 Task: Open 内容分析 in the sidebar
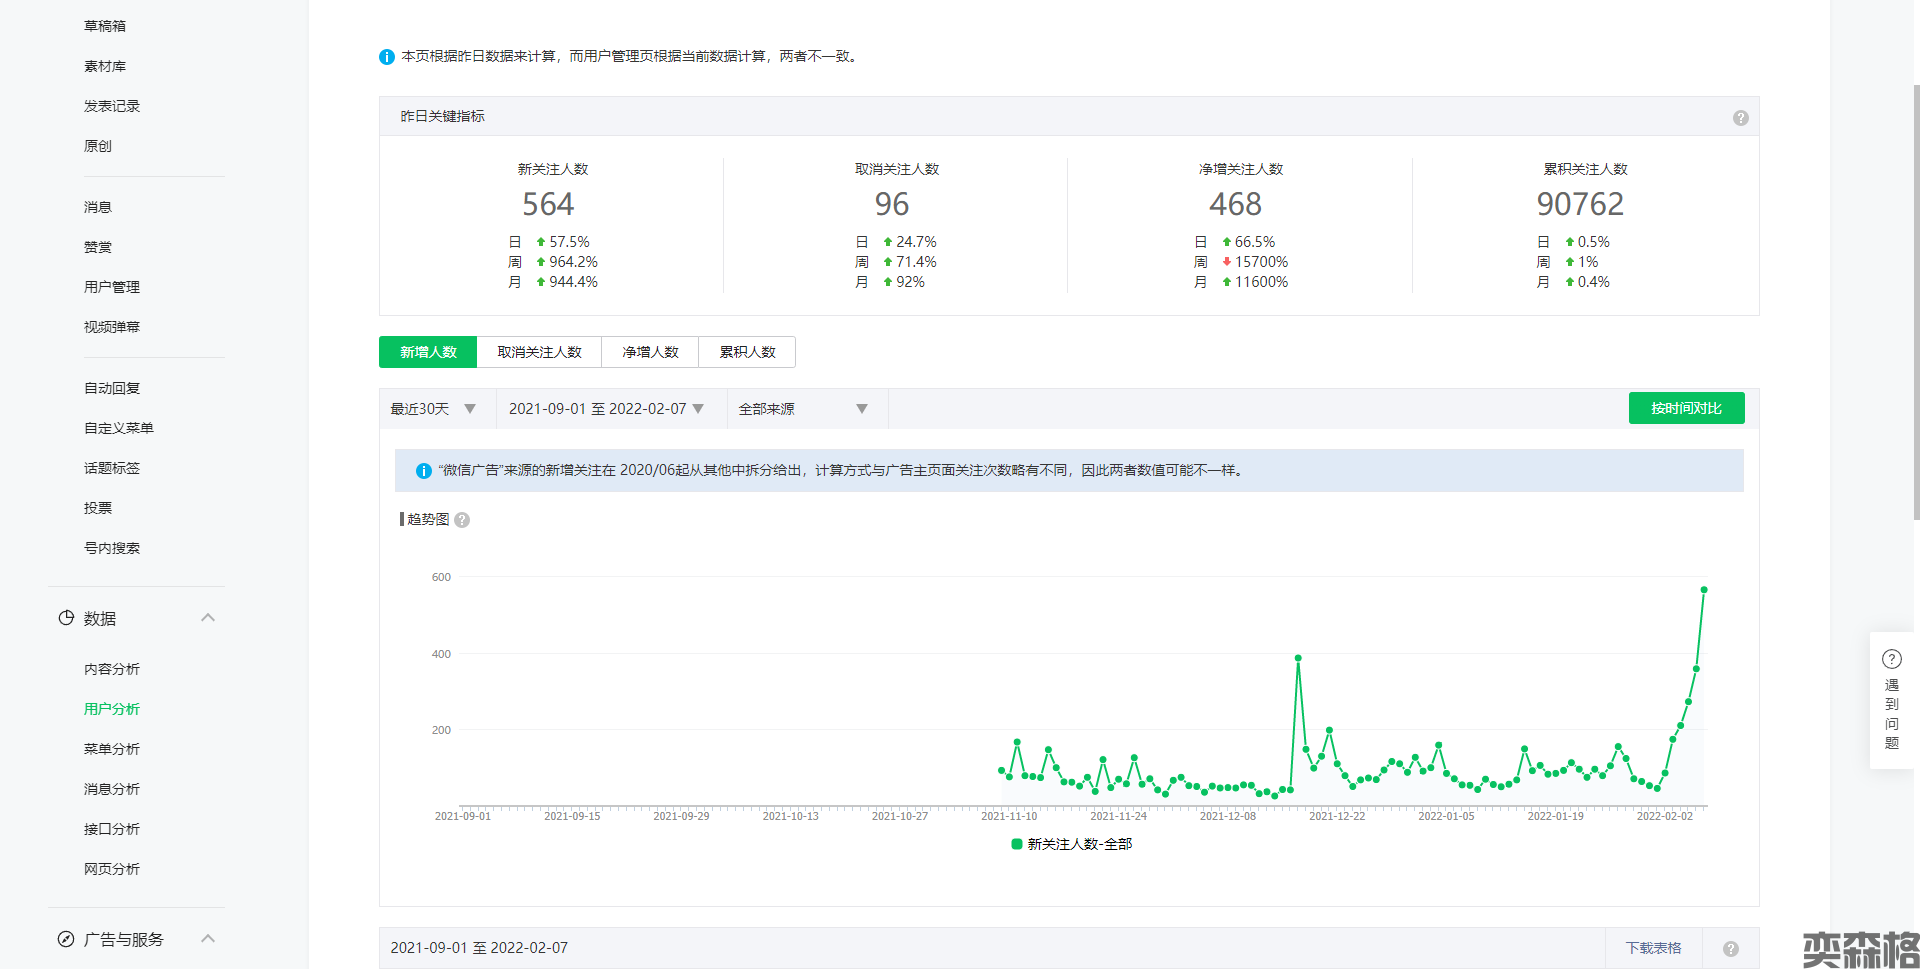[x=112, y=669]
